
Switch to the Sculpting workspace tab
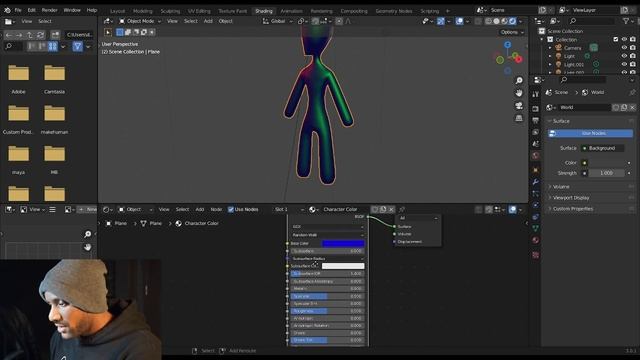pos(170,11)
